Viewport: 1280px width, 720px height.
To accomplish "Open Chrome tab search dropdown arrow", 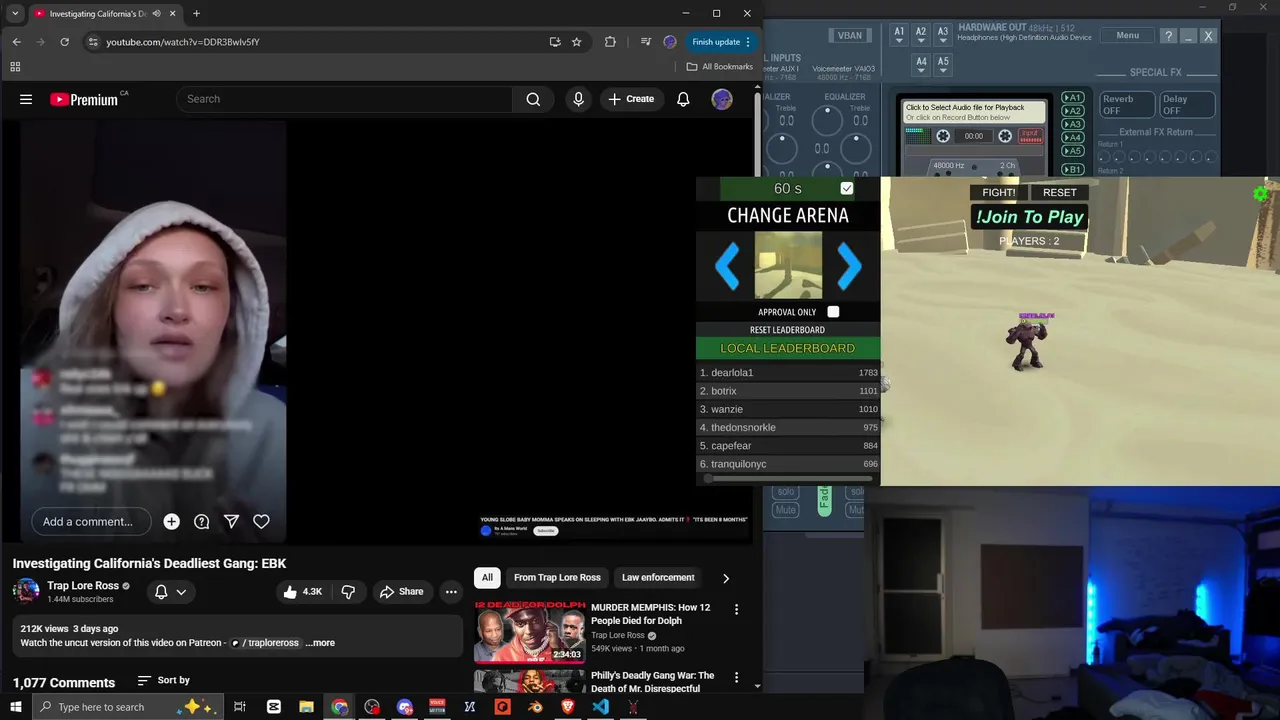I will pyautogui.click(x=15, y=14).
